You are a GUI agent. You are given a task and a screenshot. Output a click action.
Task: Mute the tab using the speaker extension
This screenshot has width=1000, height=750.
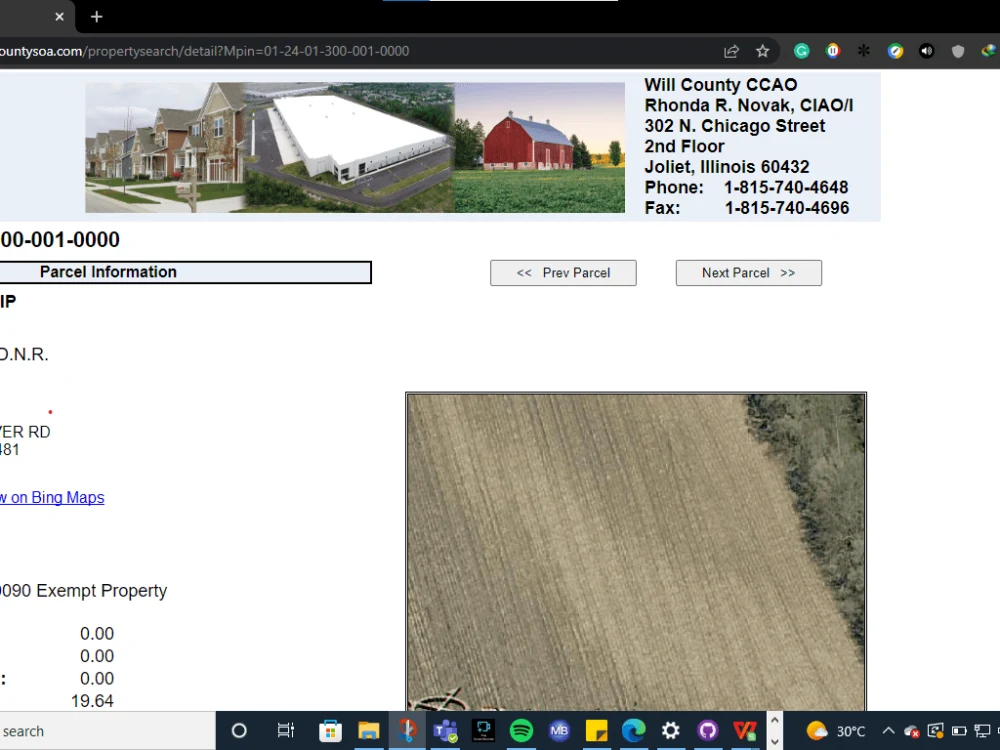click(x=927, y=50)
